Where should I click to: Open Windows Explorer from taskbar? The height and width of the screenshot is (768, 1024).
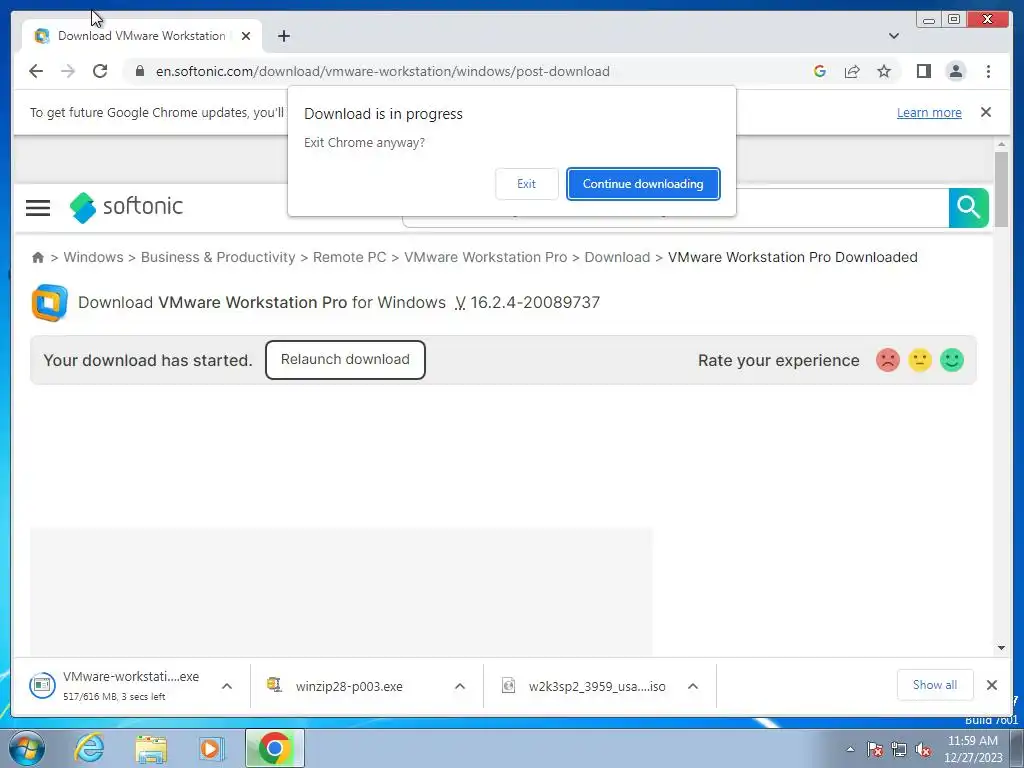(x=151, y=748)
